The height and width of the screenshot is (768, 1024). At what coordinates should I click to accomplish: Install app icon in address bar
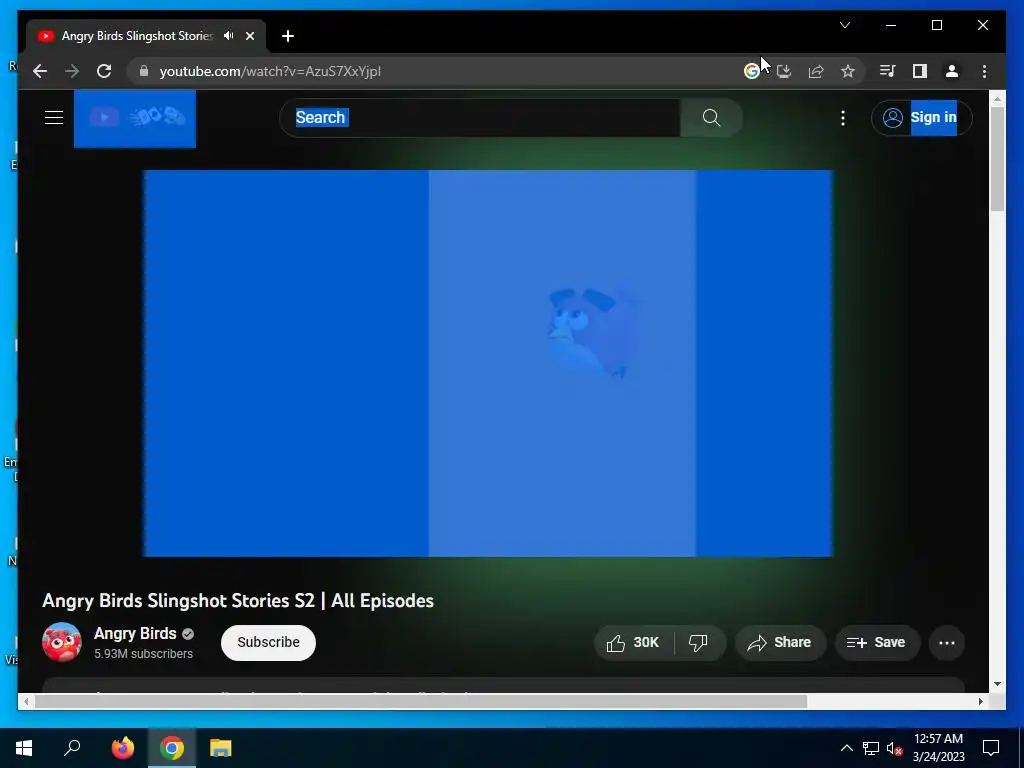point(784,71)
